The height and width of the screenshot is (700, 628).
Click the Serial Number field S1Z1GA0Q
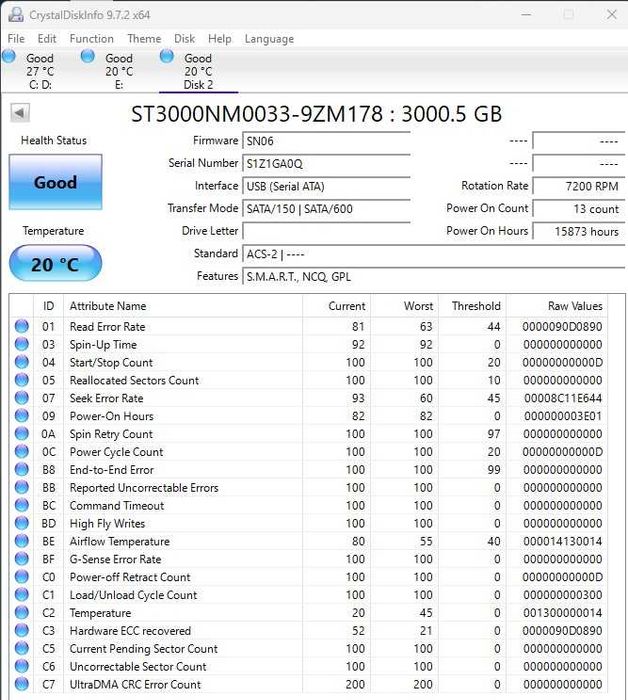point(326,164)
